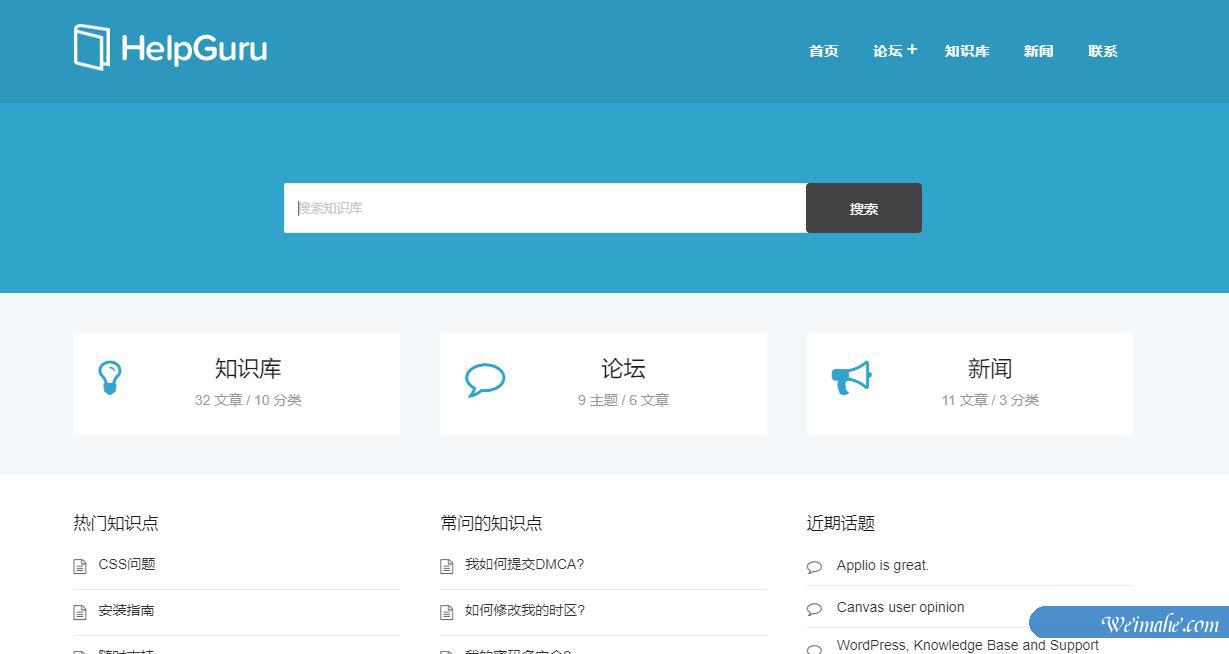Screen dimensions: 1229x654
Task: Open the 如何修改我的时区? article link
Action: click(x=524, y=610)
